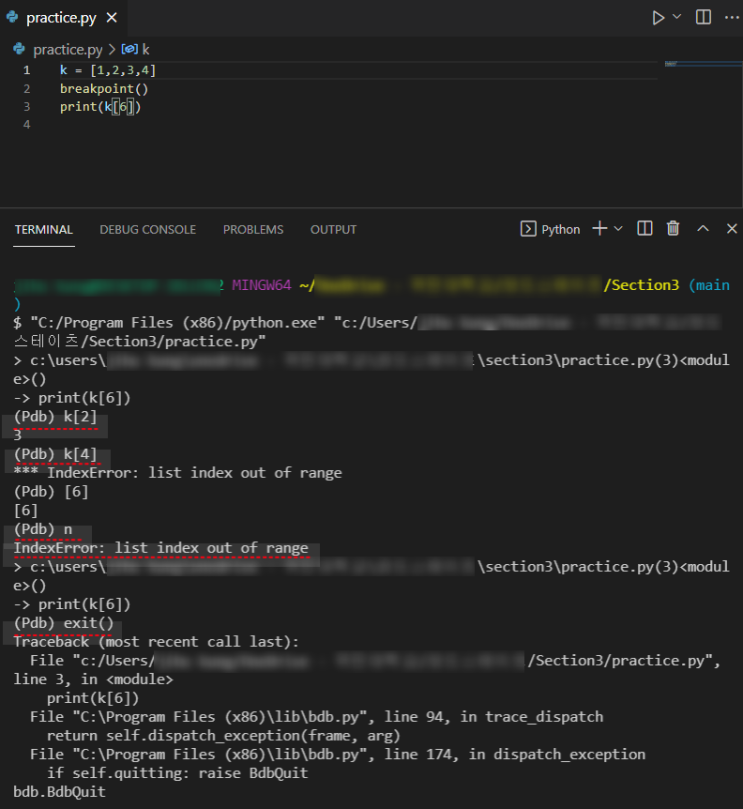
Task: Close the terminal panel
Action: coord(732,228)
